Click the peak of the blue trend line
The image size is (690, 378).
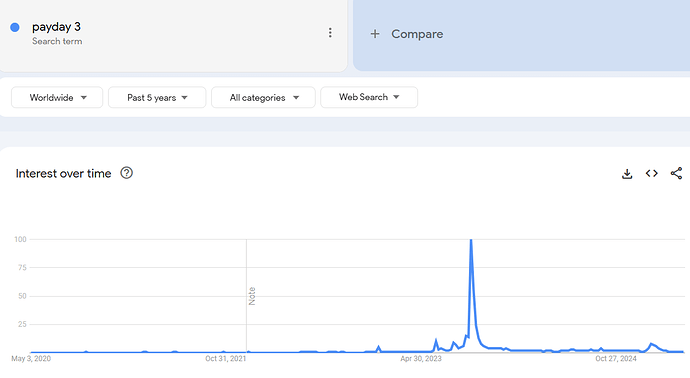pyautogui.click(x=471, y=240)
